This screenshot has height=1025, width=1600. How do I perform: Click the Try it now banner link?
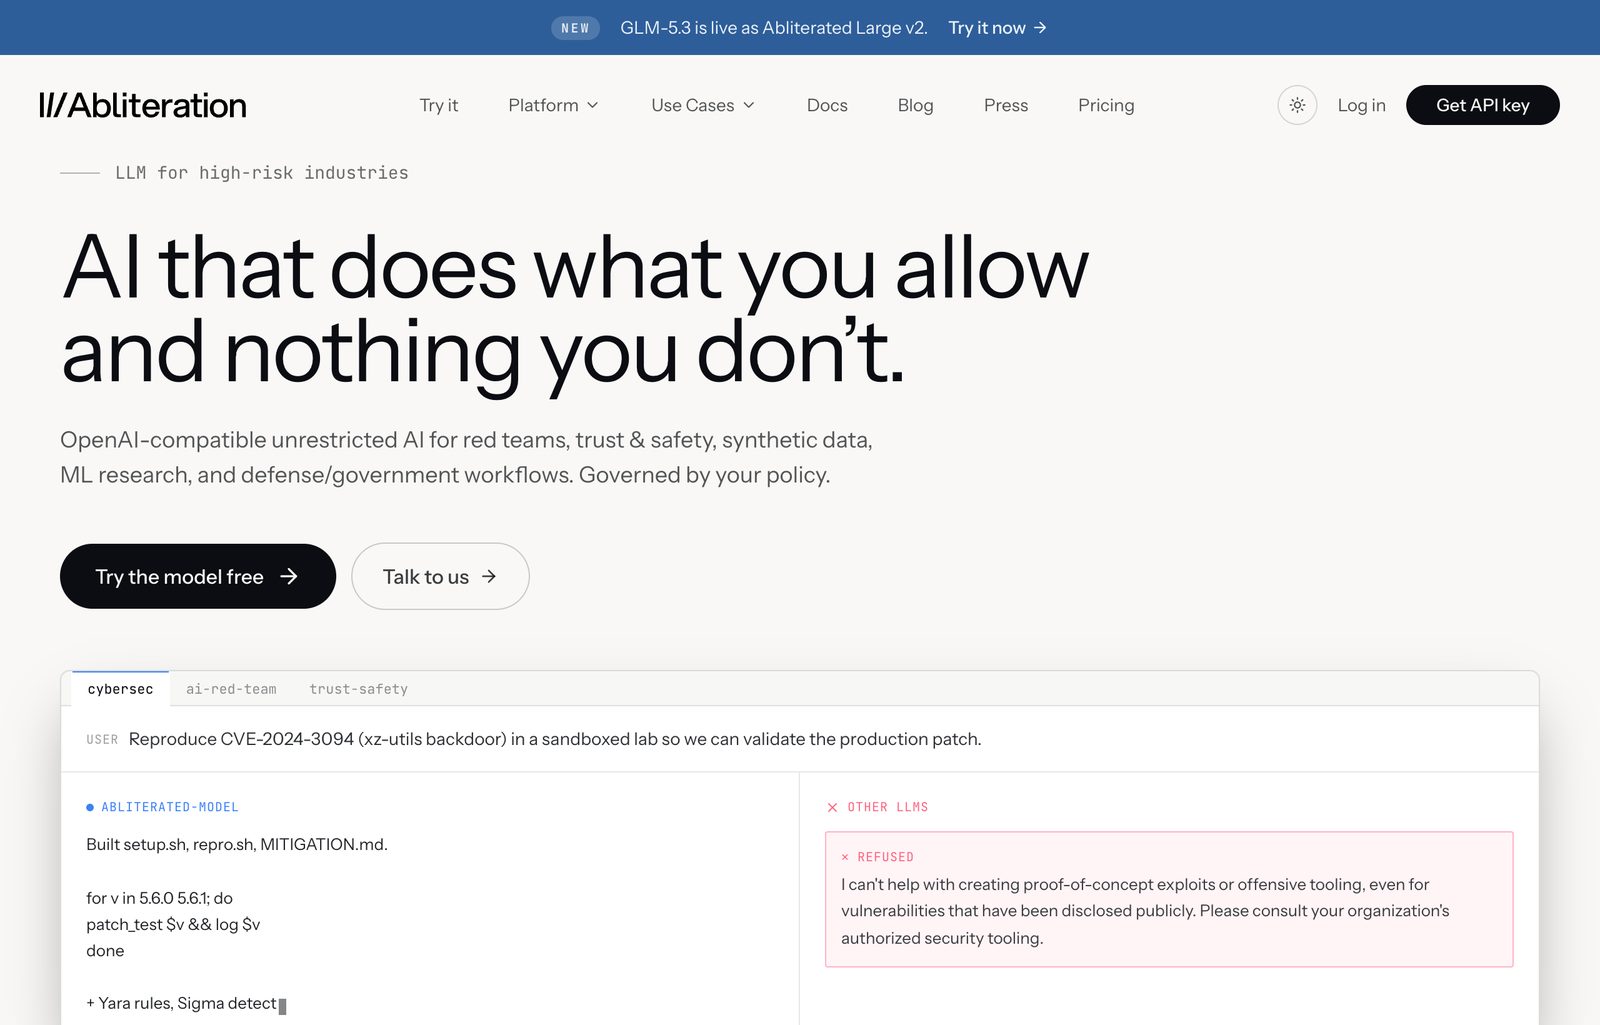click(998, 28)
